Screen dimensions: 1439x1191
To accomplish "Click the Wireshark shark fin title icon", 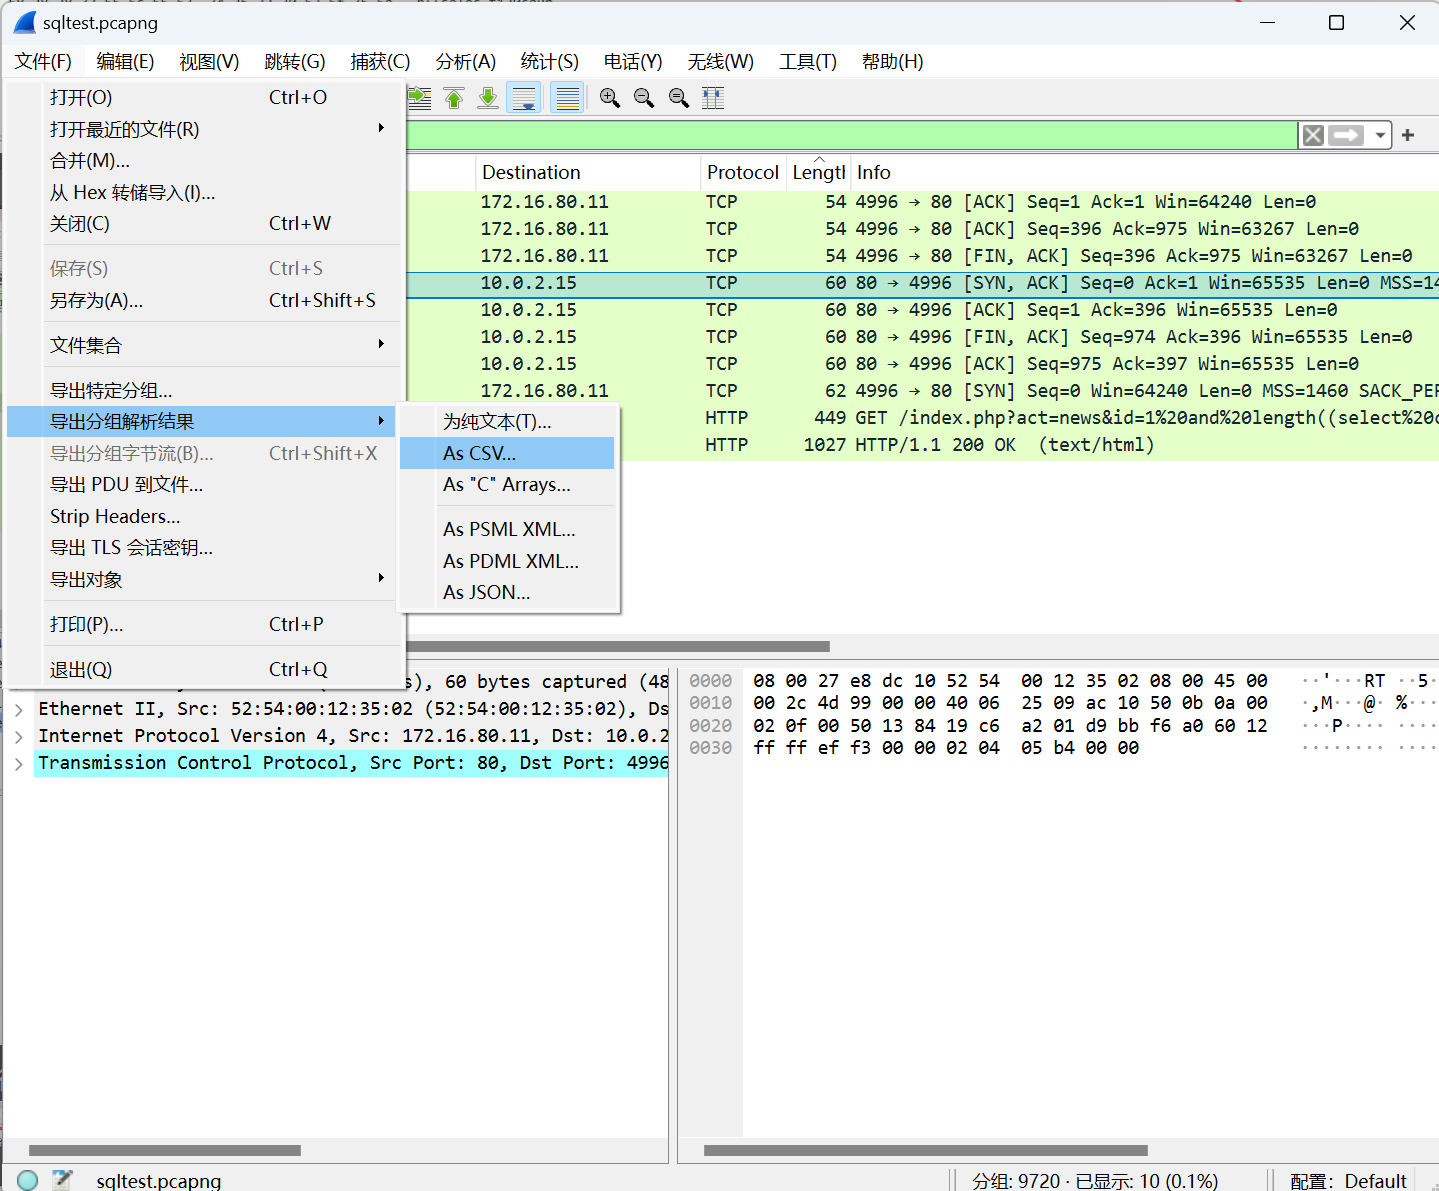I will tap(25, 22).
